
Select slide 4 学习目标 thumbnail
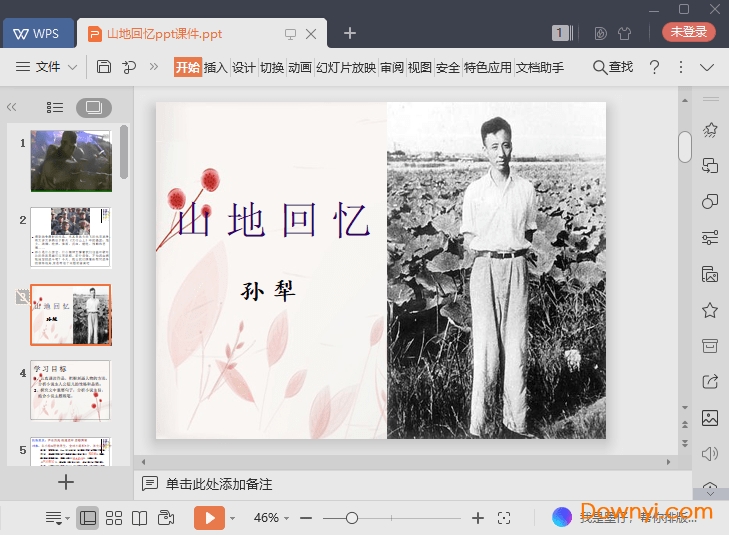click(71, 390)
